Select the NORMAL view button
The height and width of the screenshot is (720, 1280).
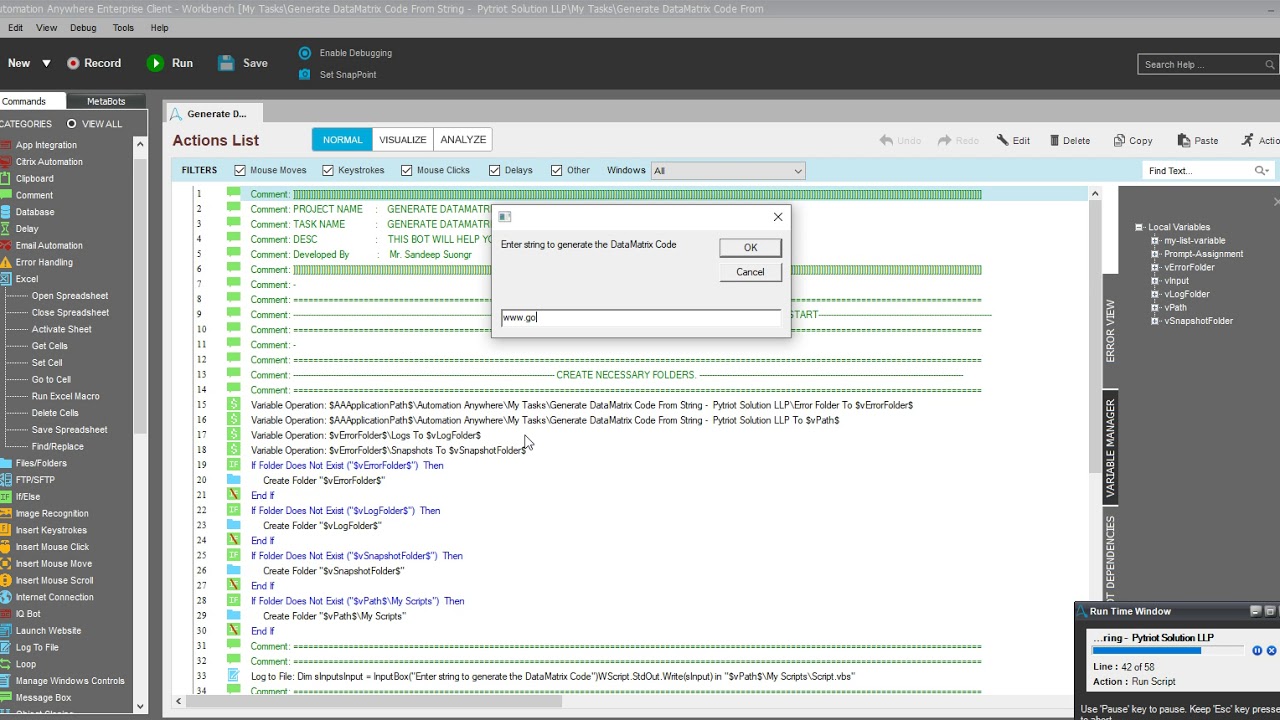click(342, 140)
